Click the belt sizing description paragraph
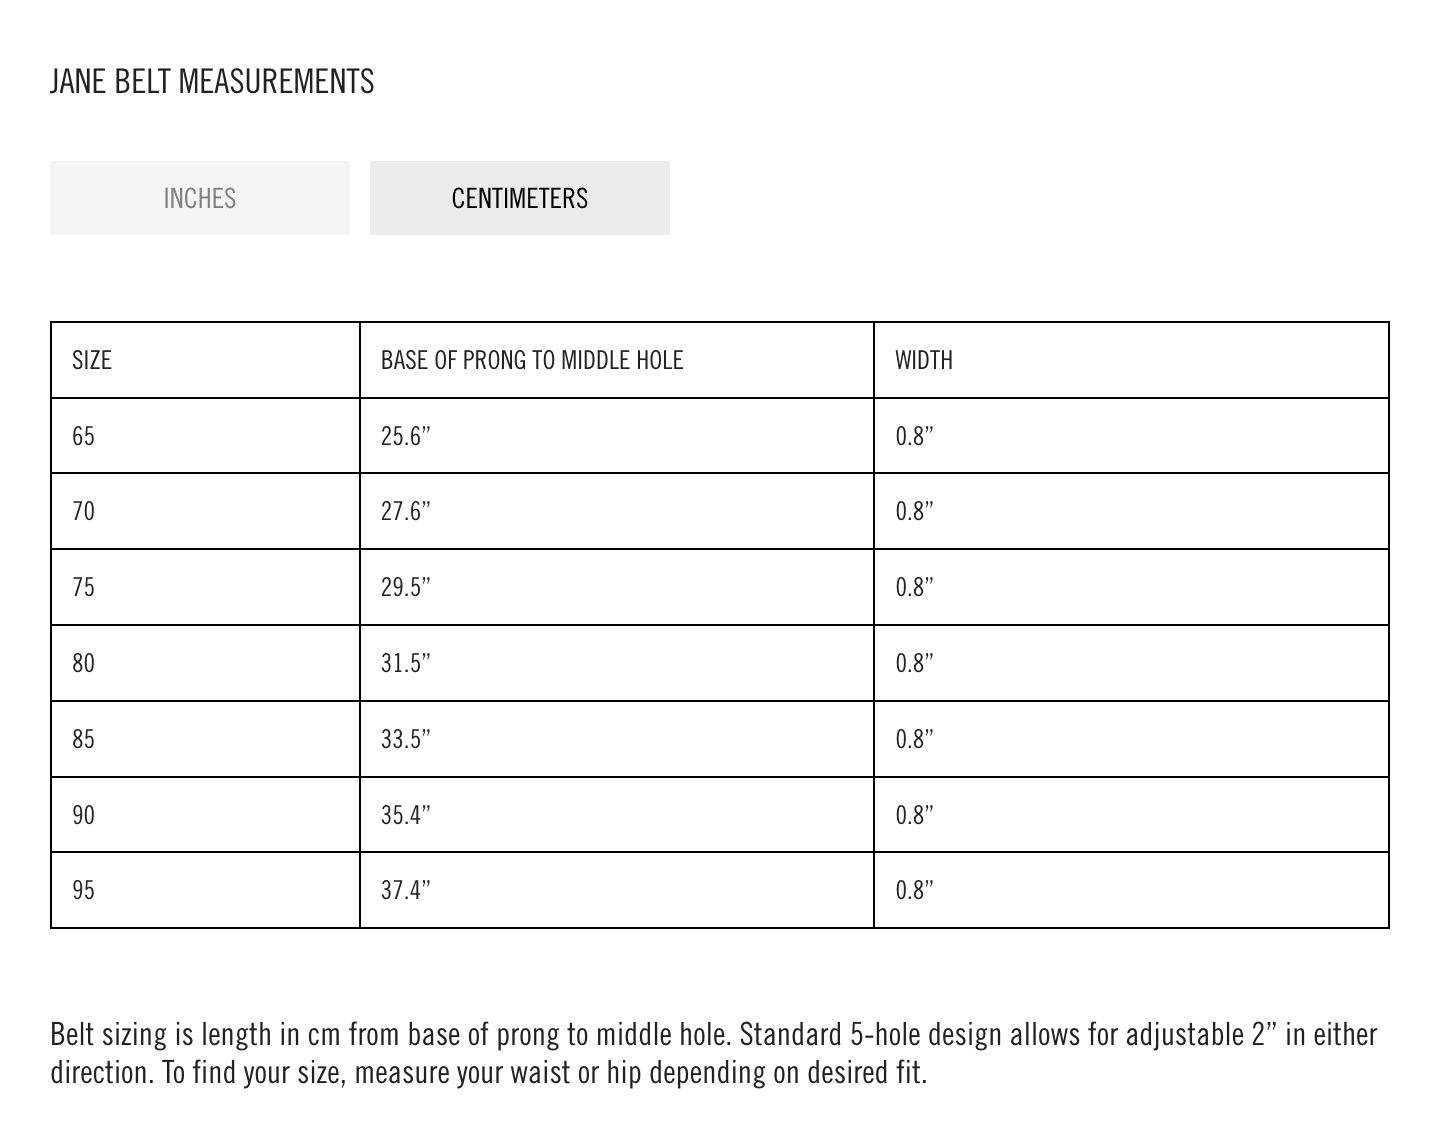The width and height of the screenshot is (1442, 1144). (714, 1053)
